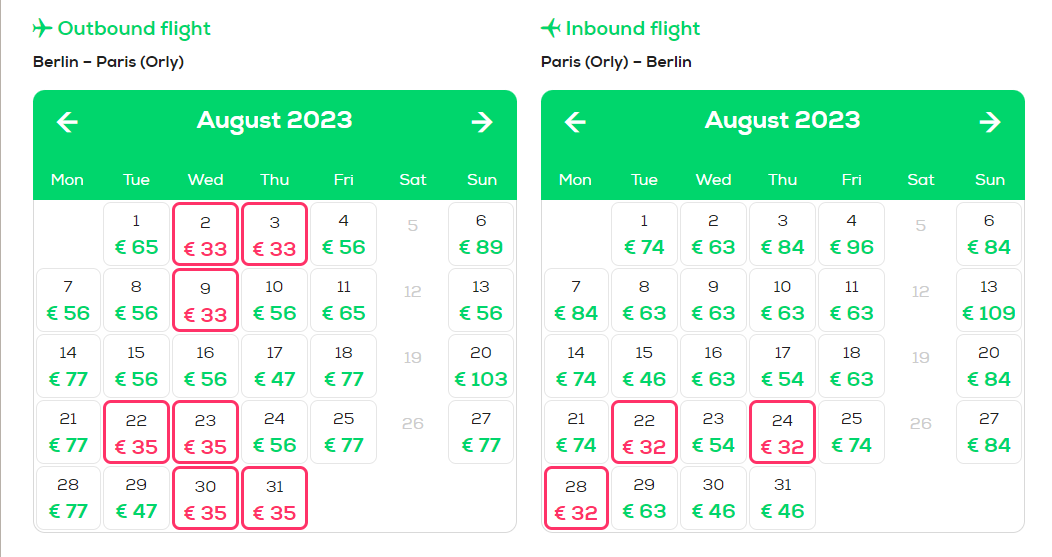Image resolution: width=1052 pixels, height=557 pixels.
Task: Go to next month in inbound calendar
Action: (x=990, y=121)
